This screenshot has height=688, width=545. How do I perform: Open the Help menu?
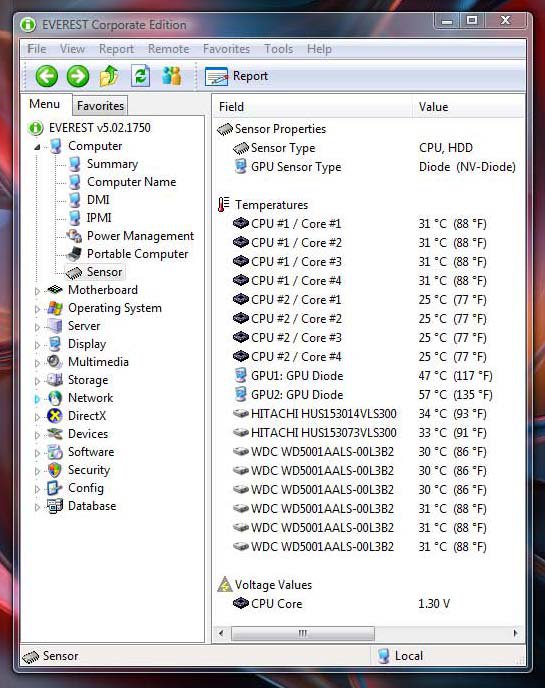click(x=319, y=49)
